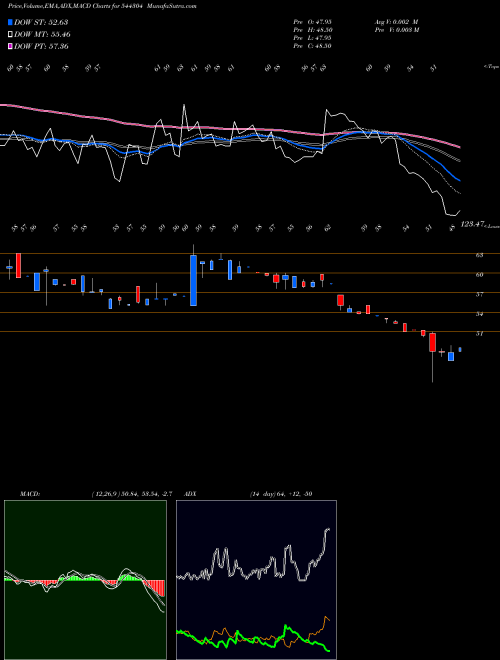Screen dimensions: 500x660
Task: Click the ADX '(14 day) 64, +12, -50' values
Action: 281,494
